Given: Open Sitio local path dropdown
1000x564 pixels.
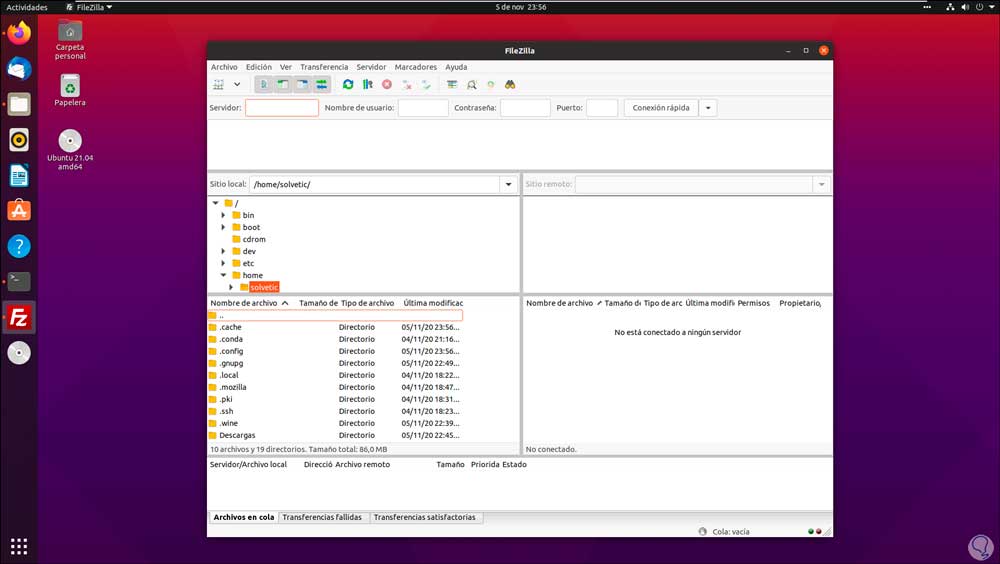Looking at the screenshot, I should pyautogui.click(x=508, y=184).
